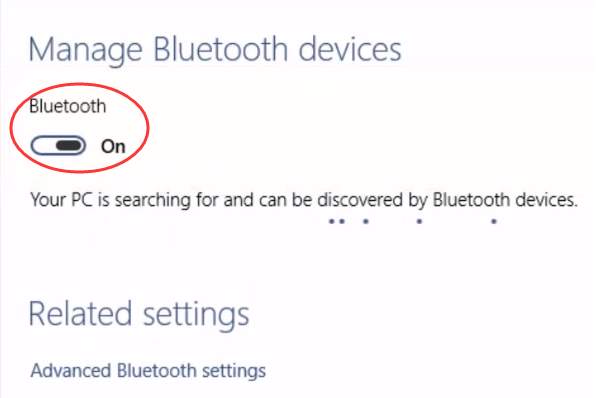Click the word "Manage" in page title
Viewport: 597px width, 398px height.
click(x=86, y=51)
